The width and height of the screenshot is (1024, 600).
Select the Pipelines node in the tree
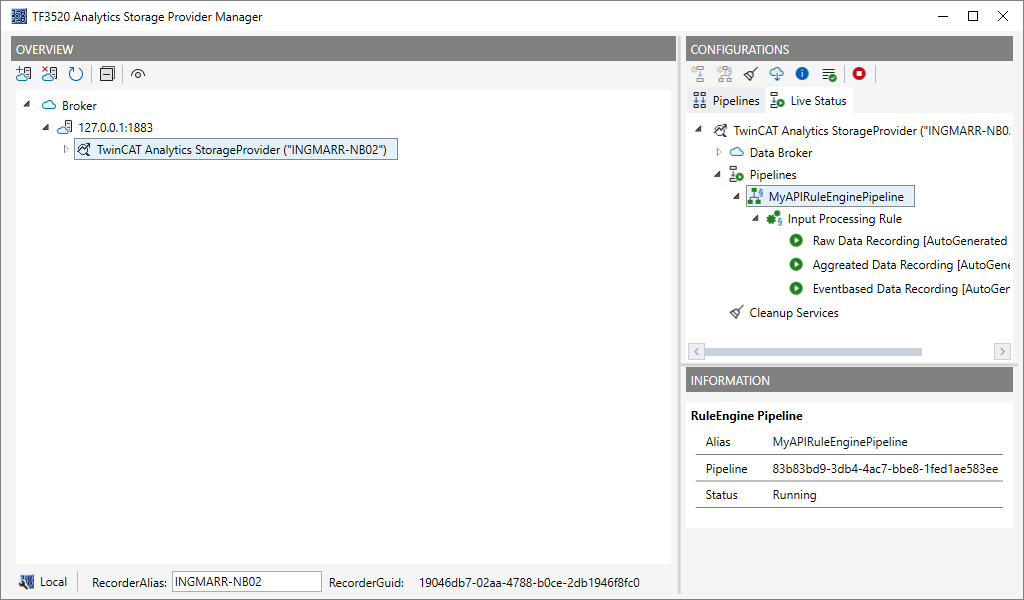coord(773,175)
